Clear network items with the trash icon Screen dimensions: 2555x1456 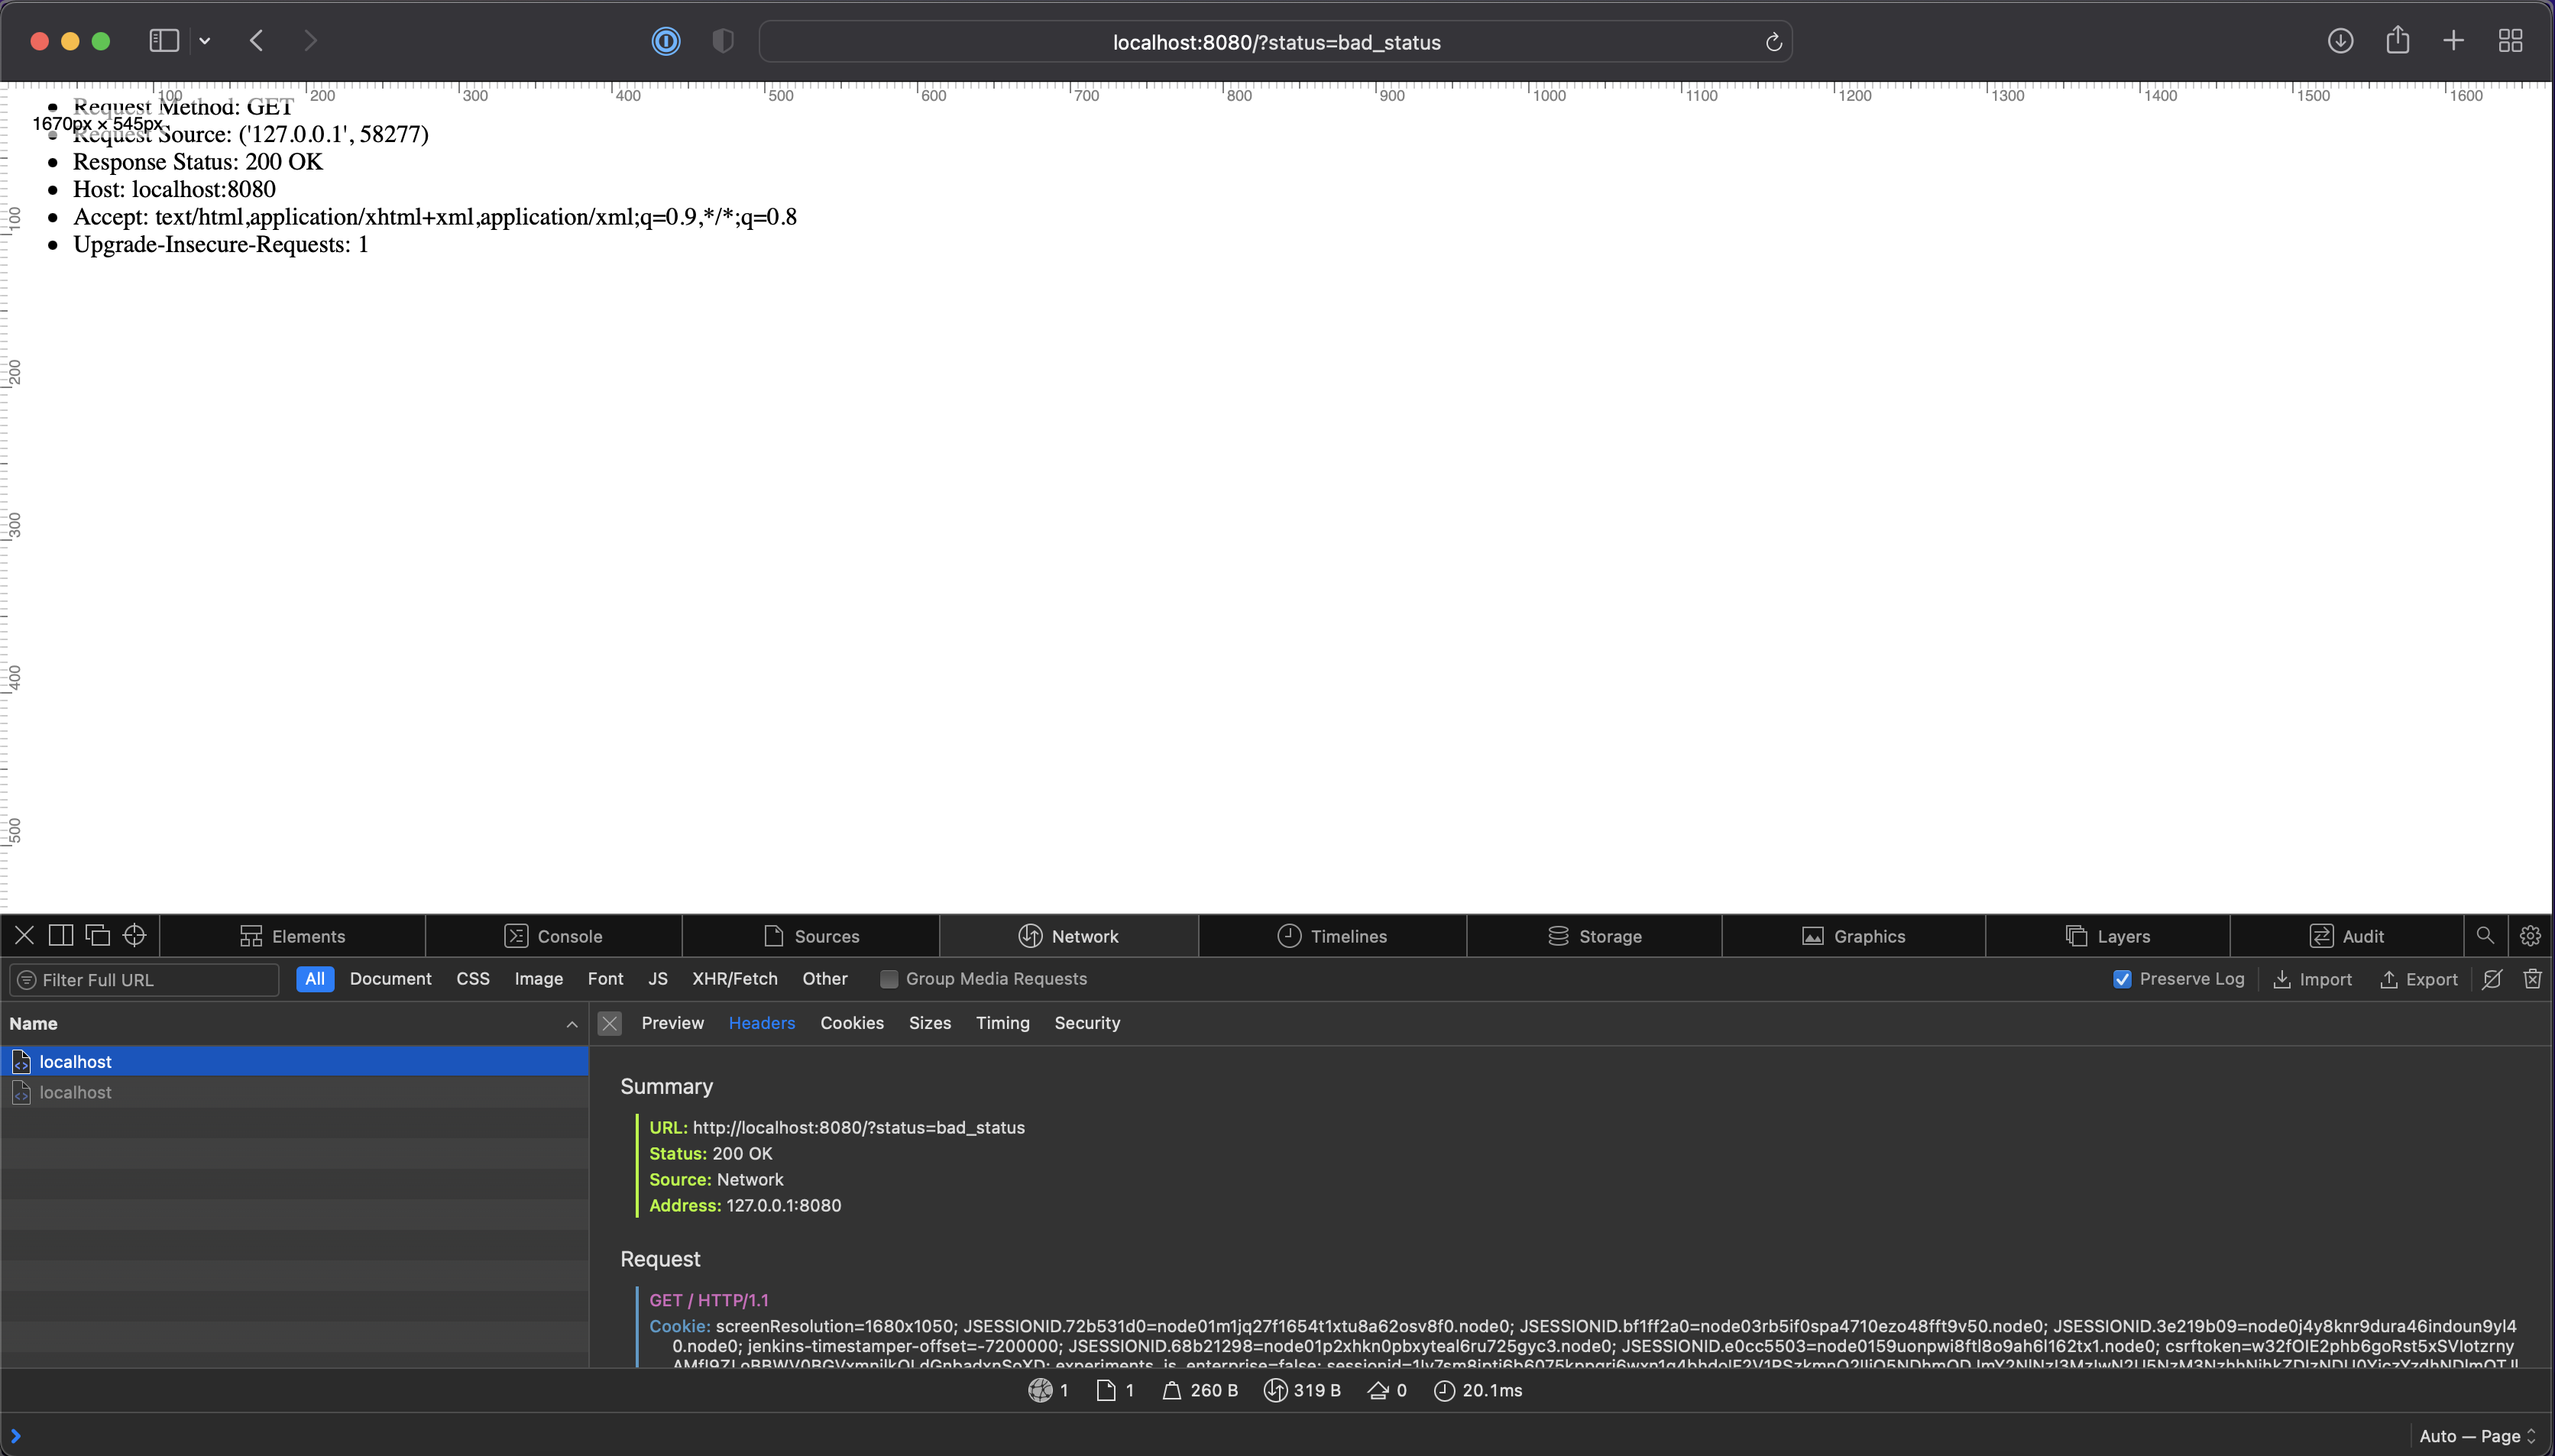click(2532, 979)
